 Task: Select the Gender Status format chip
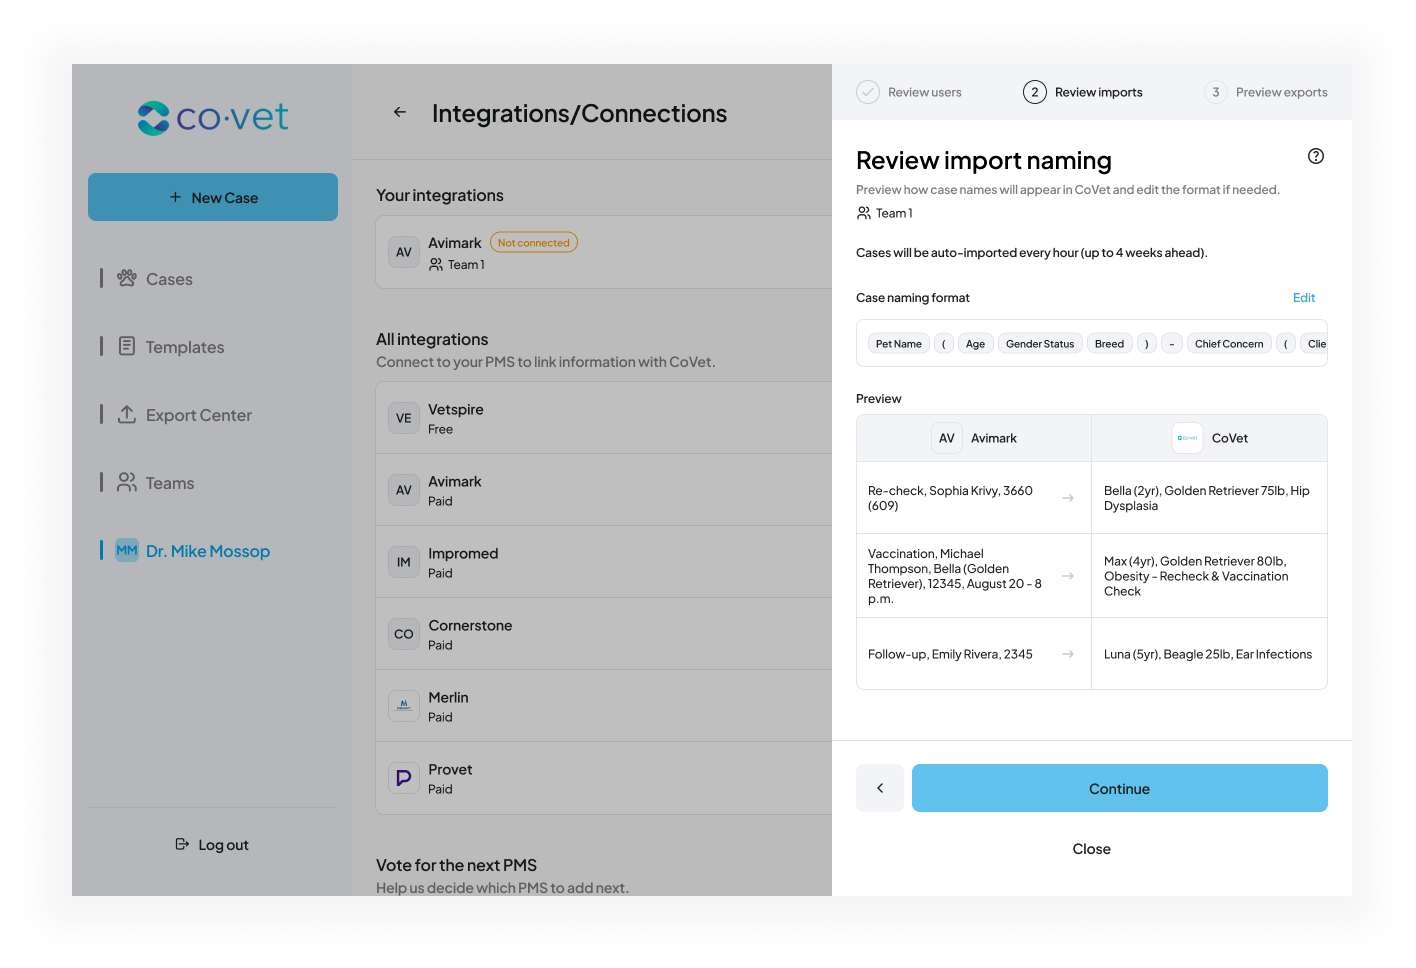1040,343
